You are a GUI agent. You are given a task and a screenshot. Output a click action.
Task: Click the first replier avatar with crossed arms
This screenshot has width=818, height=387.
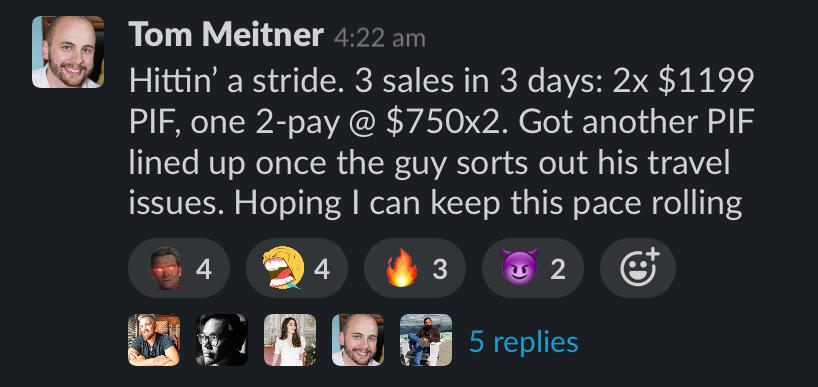click(154, 340)
